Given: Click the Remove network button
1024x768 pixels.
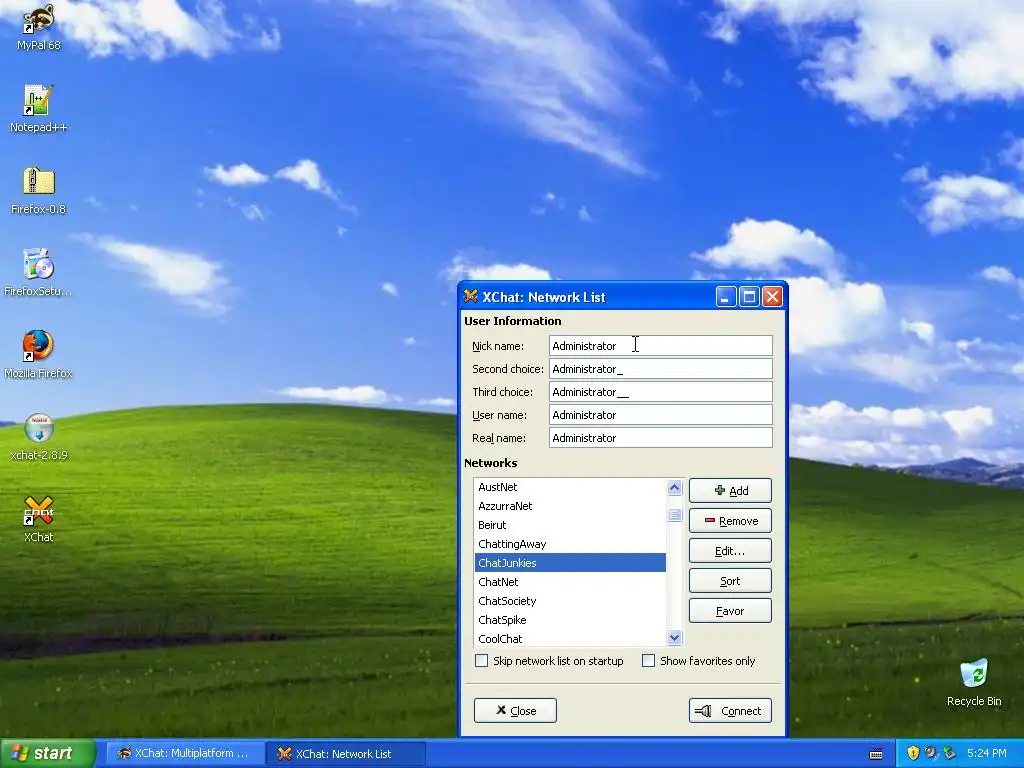Looking at the screenshot, I should 730,520.
